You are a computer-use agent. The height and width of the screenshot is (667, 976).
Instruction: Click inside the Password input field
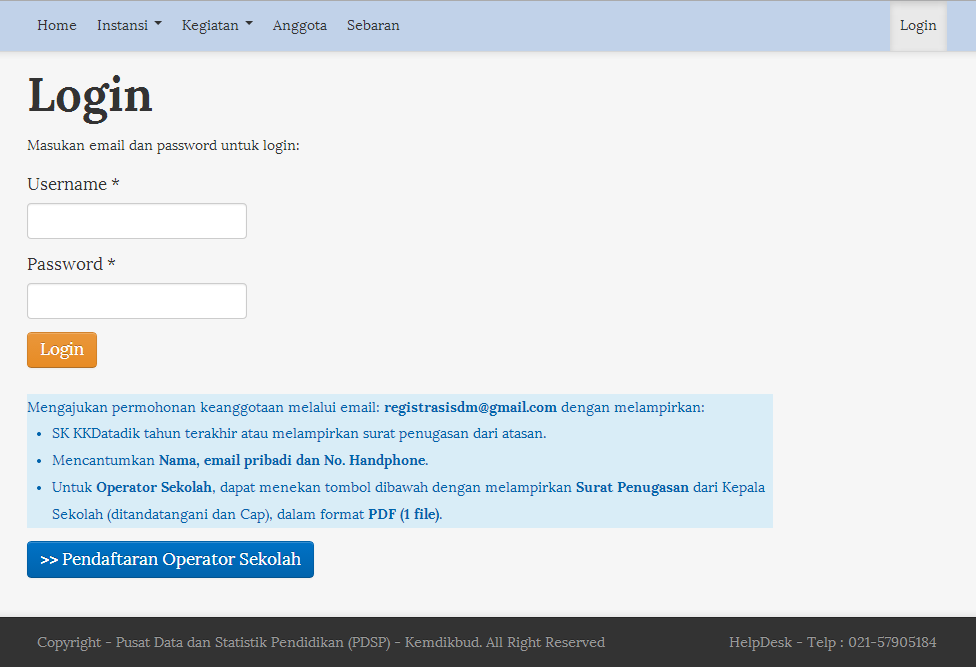(x=136, y=300)
